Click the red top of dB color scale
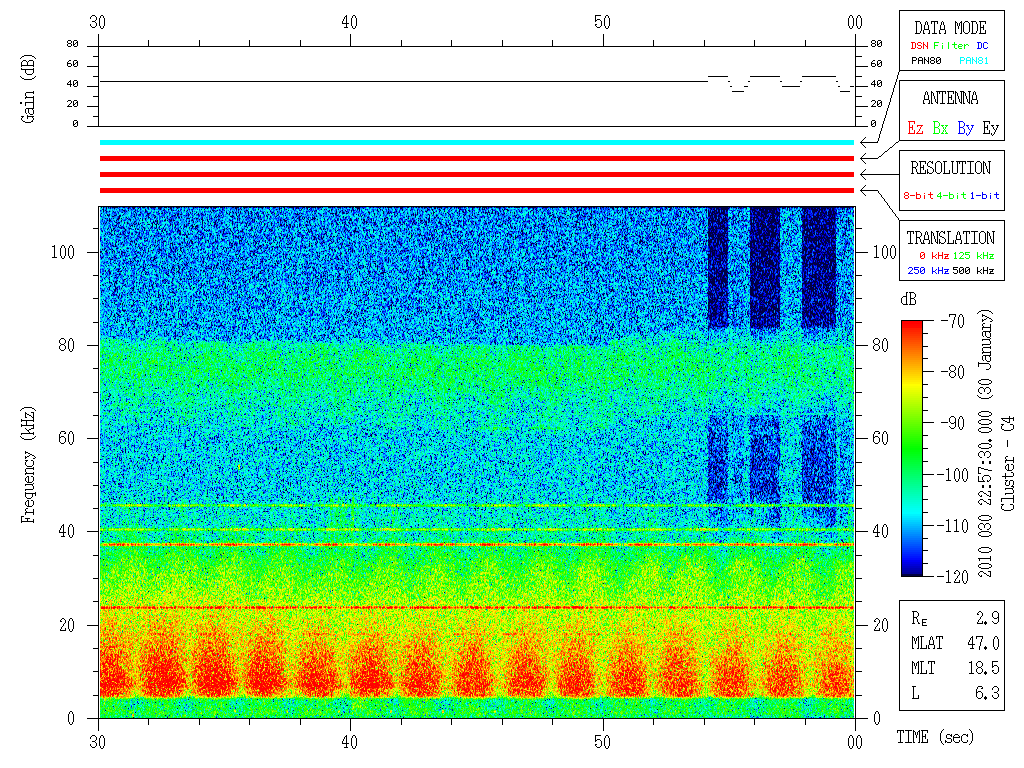Screen dimensions: 1024x768 (x=912, y=325)
